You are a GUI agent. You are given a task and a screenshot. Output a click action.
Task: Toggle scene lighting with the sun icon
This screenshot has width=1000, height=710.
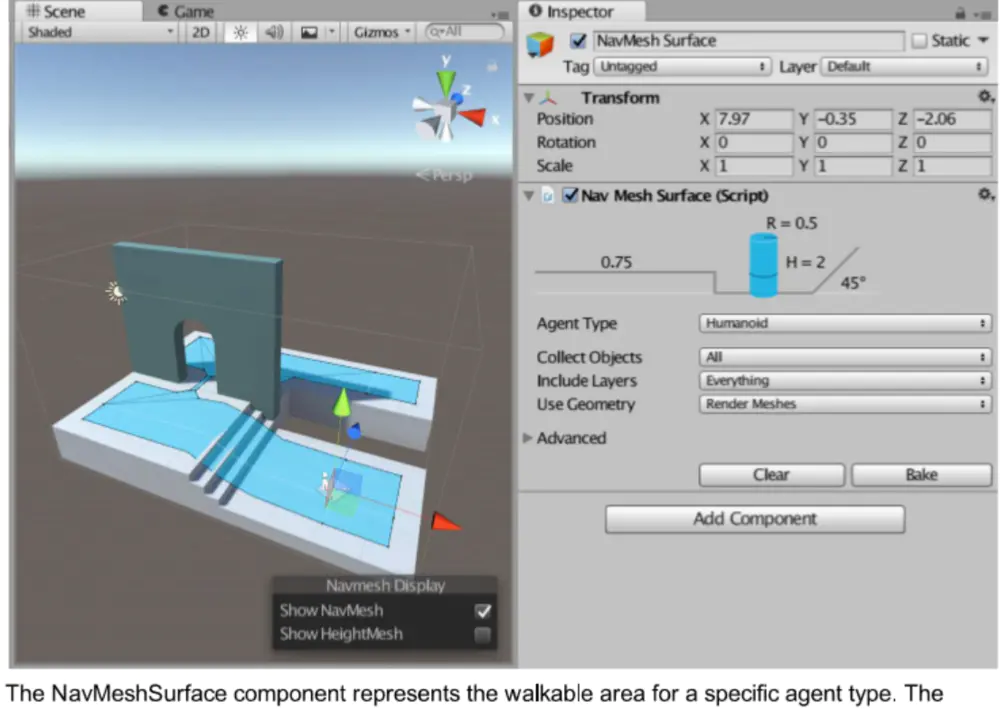pos(238,31)
